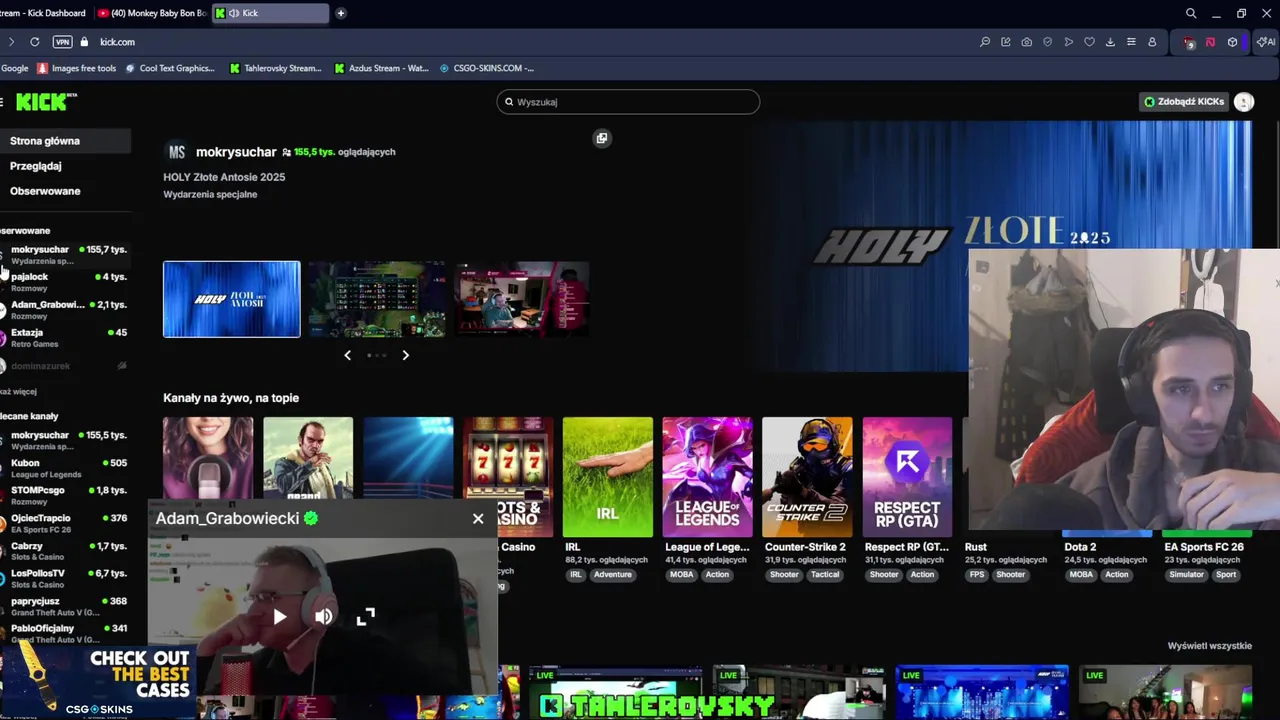Open the Images free tools bookmark
The image size is (1280, 720).
pyautogui.click(x=77, y=68)
